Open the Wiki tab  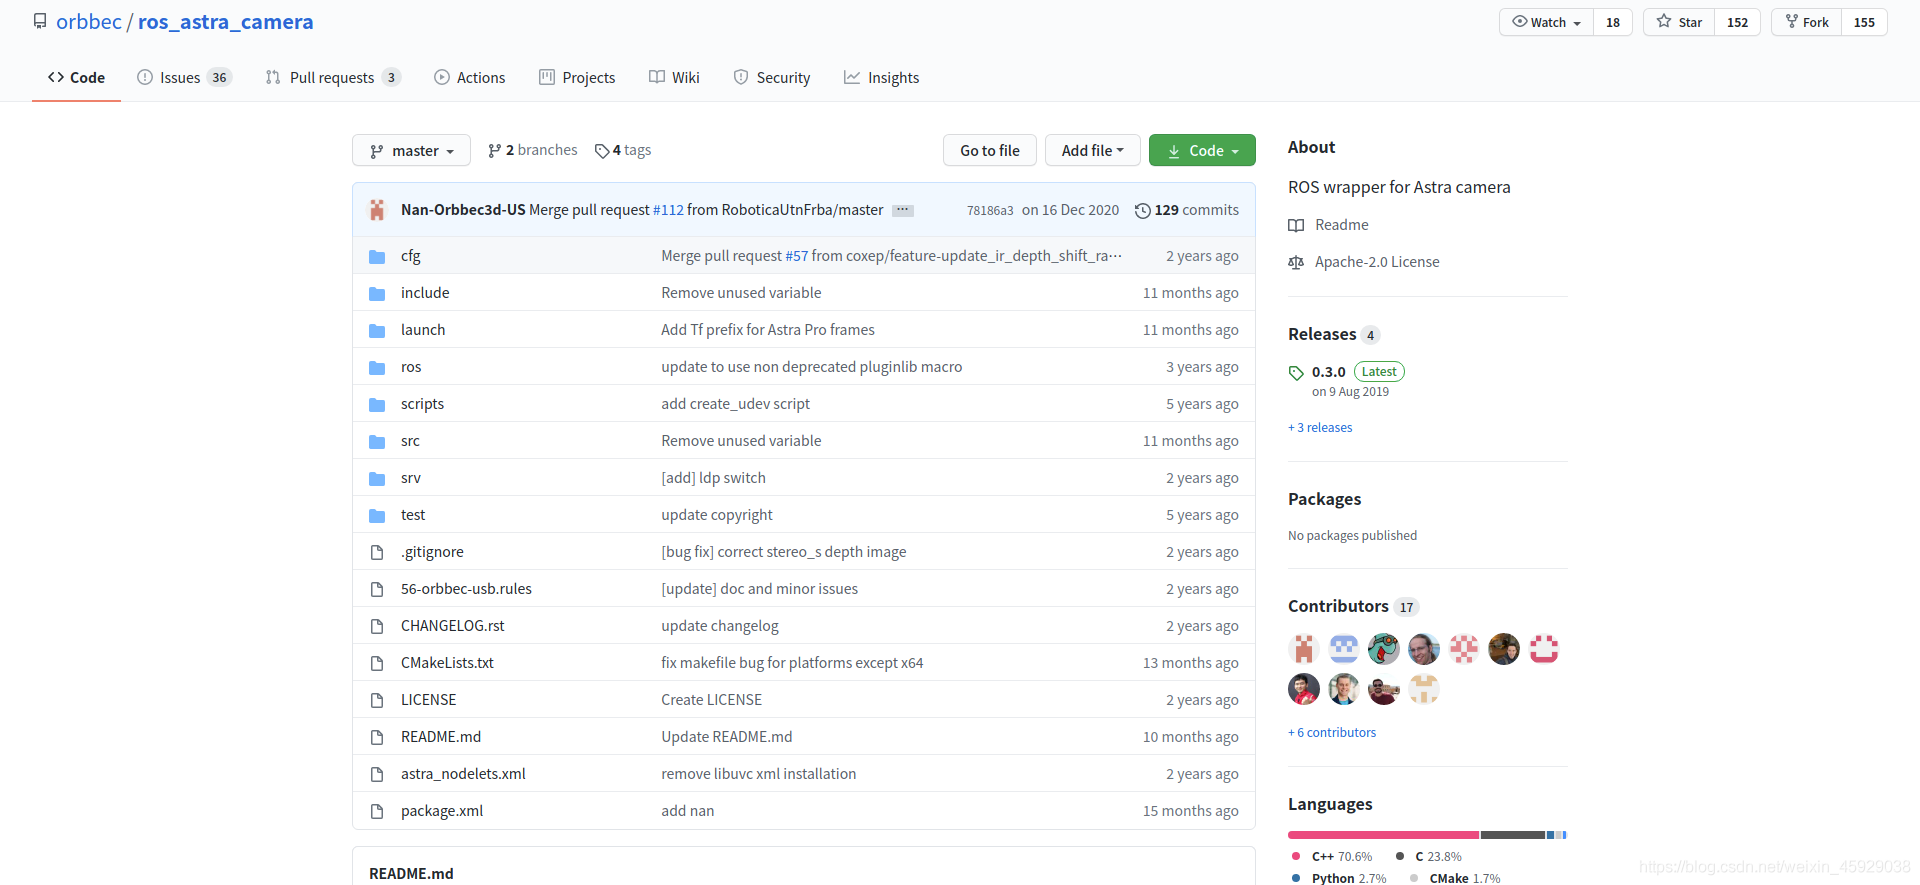[674, 78]
